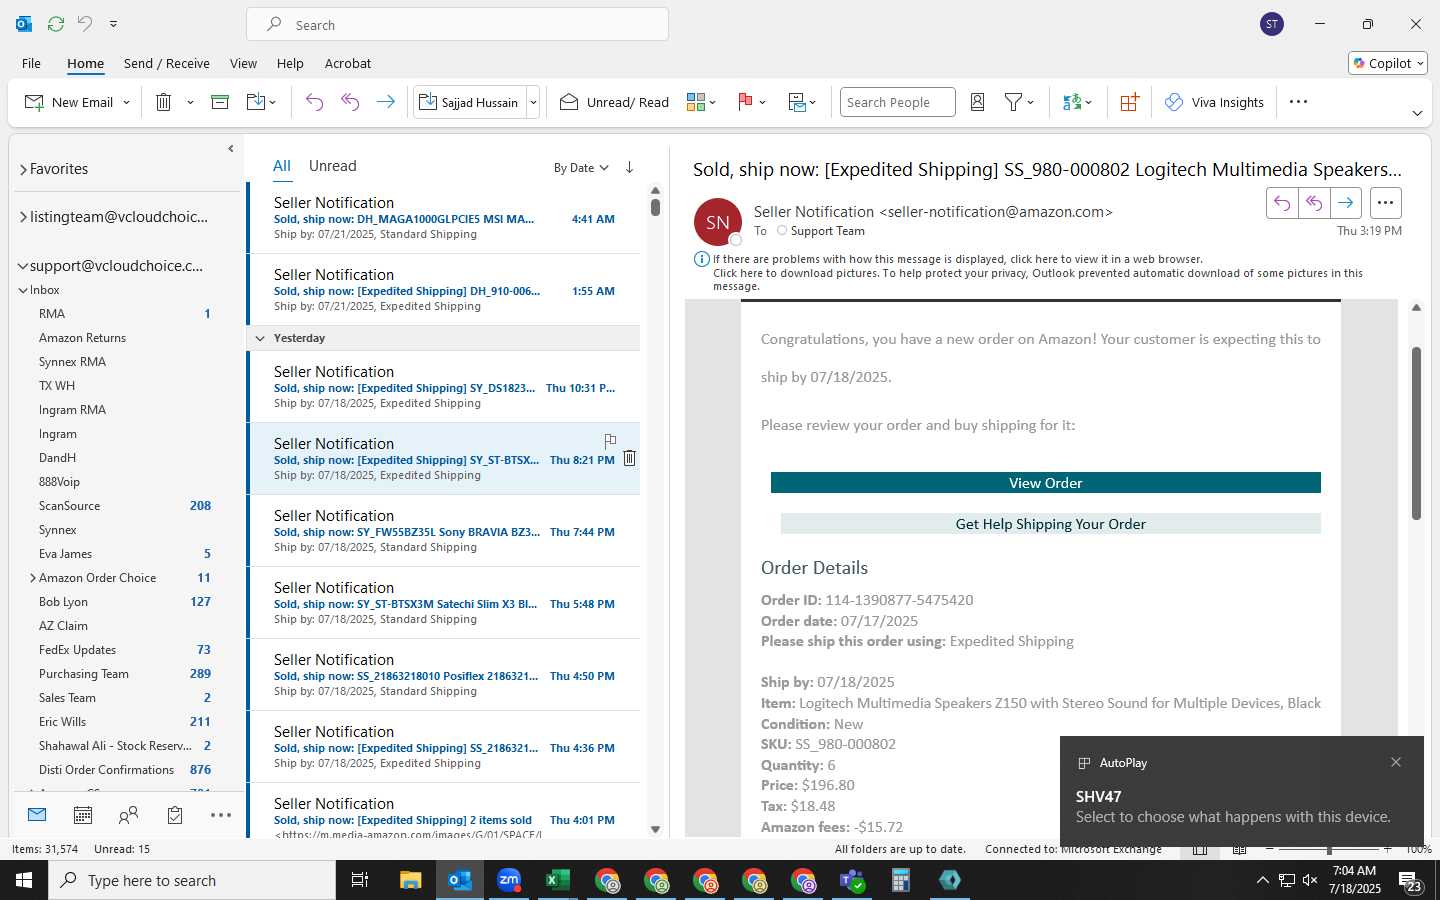Click the Send/Receive sync icon in the title bar
Screen dimensions: 1440x900
[x=56, y=23]
